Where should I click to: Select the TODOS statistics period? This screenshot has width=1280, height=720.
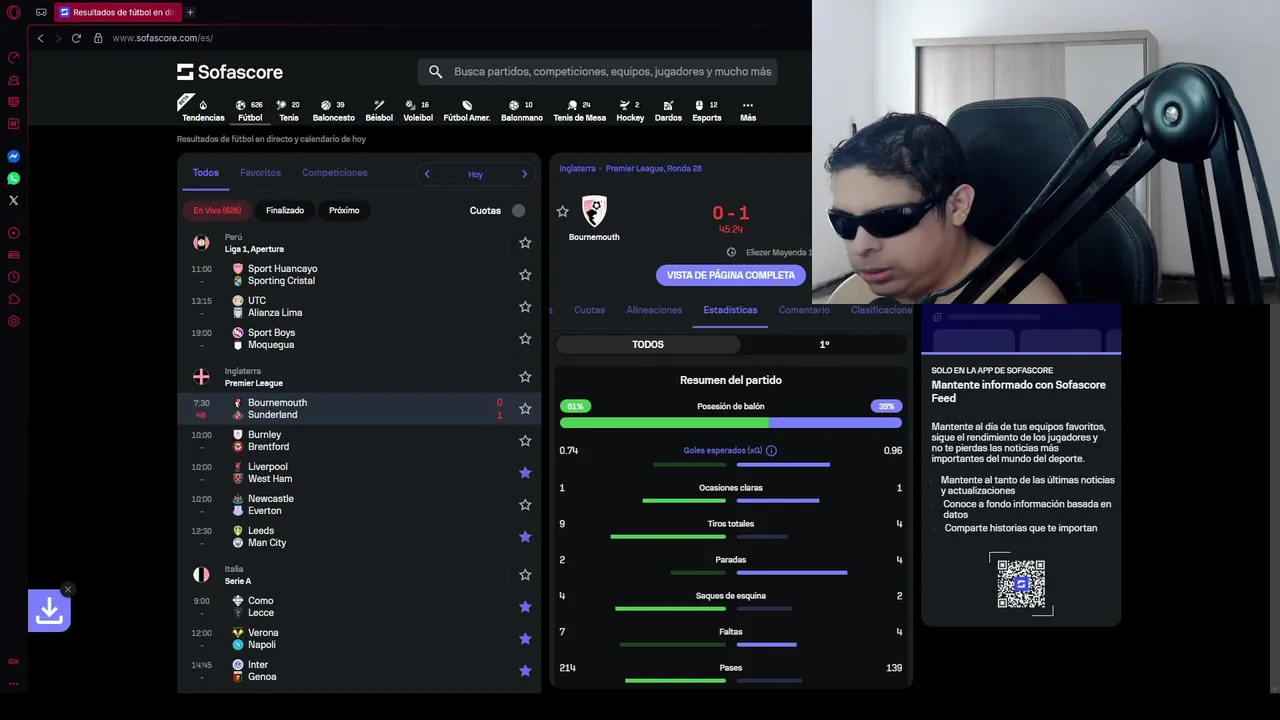click(x=648, y=344)
